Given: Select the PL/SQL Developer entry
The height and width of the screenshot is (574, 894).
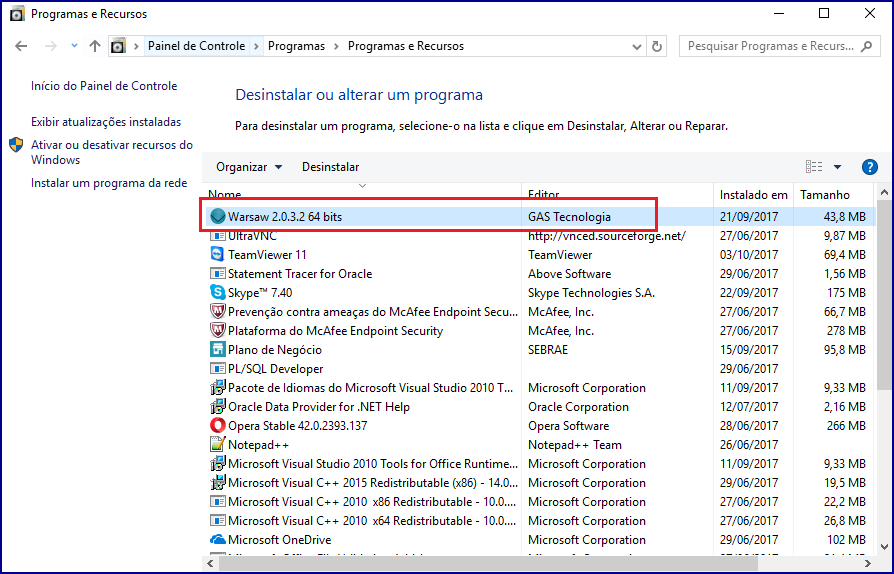Looking at the screenshot, I should 275,369.
